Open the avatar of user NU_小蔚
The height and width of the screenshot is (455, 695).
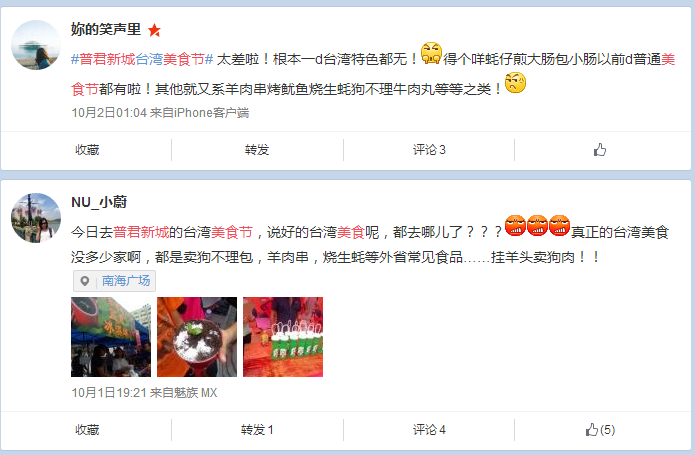pyautogui.click(x=36, y=218)
